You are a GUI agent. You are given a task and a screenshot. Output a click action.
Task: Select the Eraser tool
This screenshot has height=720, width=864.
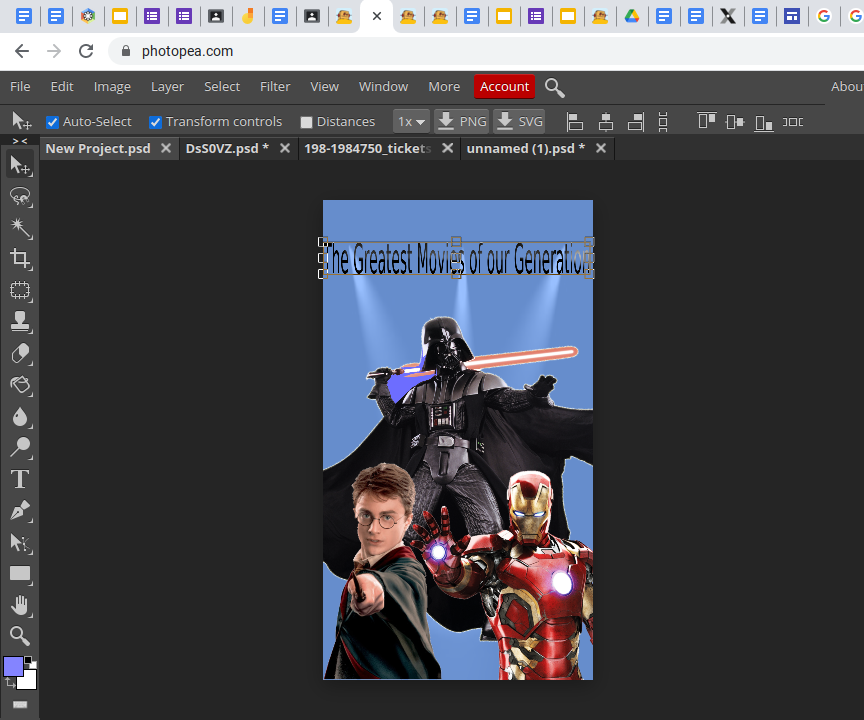[x=20, y=353]
